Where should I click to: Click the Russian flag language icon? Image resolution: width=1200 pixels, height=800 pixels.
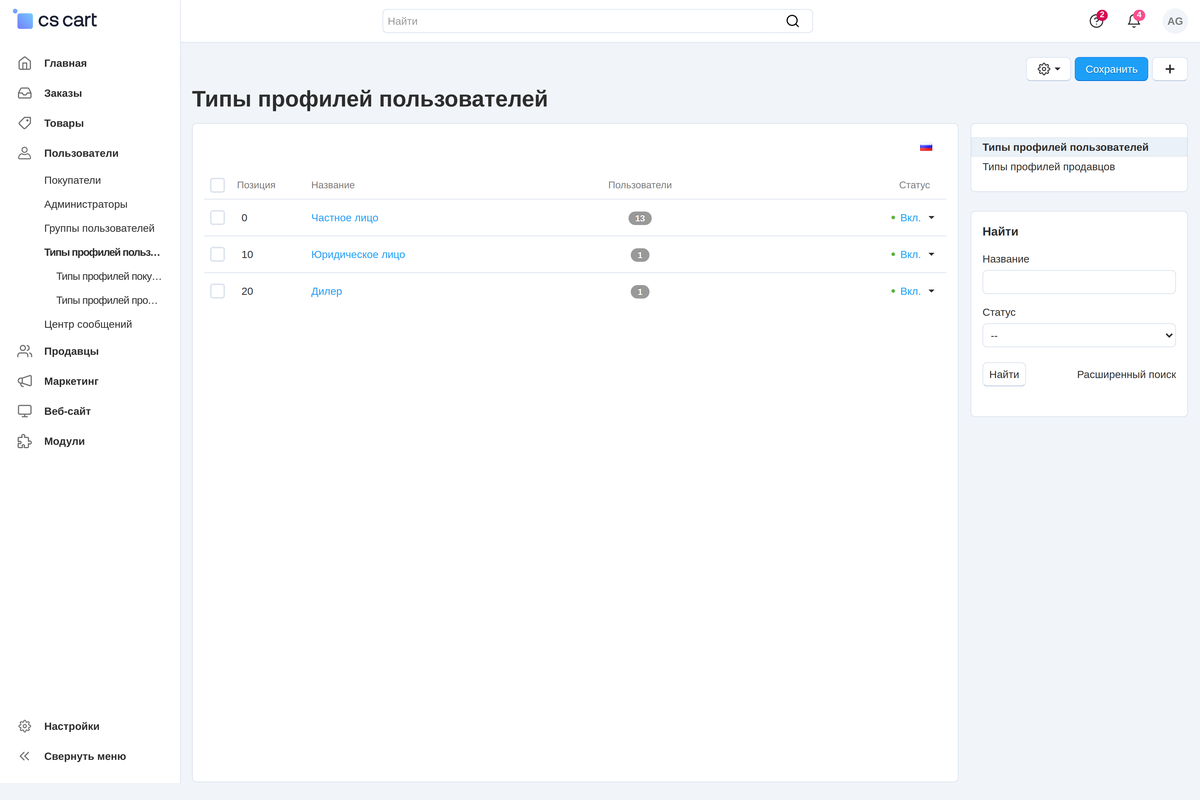click(x=926, y=147)
